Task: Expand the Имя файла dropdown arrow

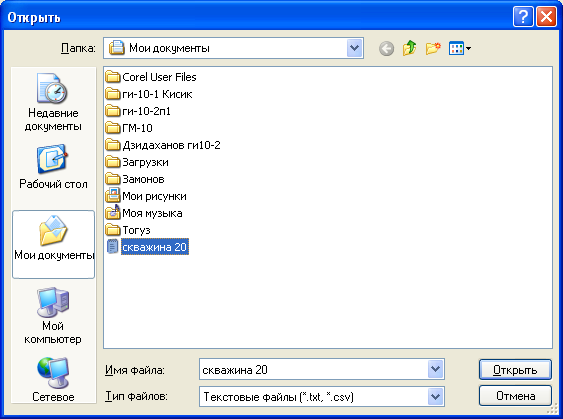Action: point(435,369)
